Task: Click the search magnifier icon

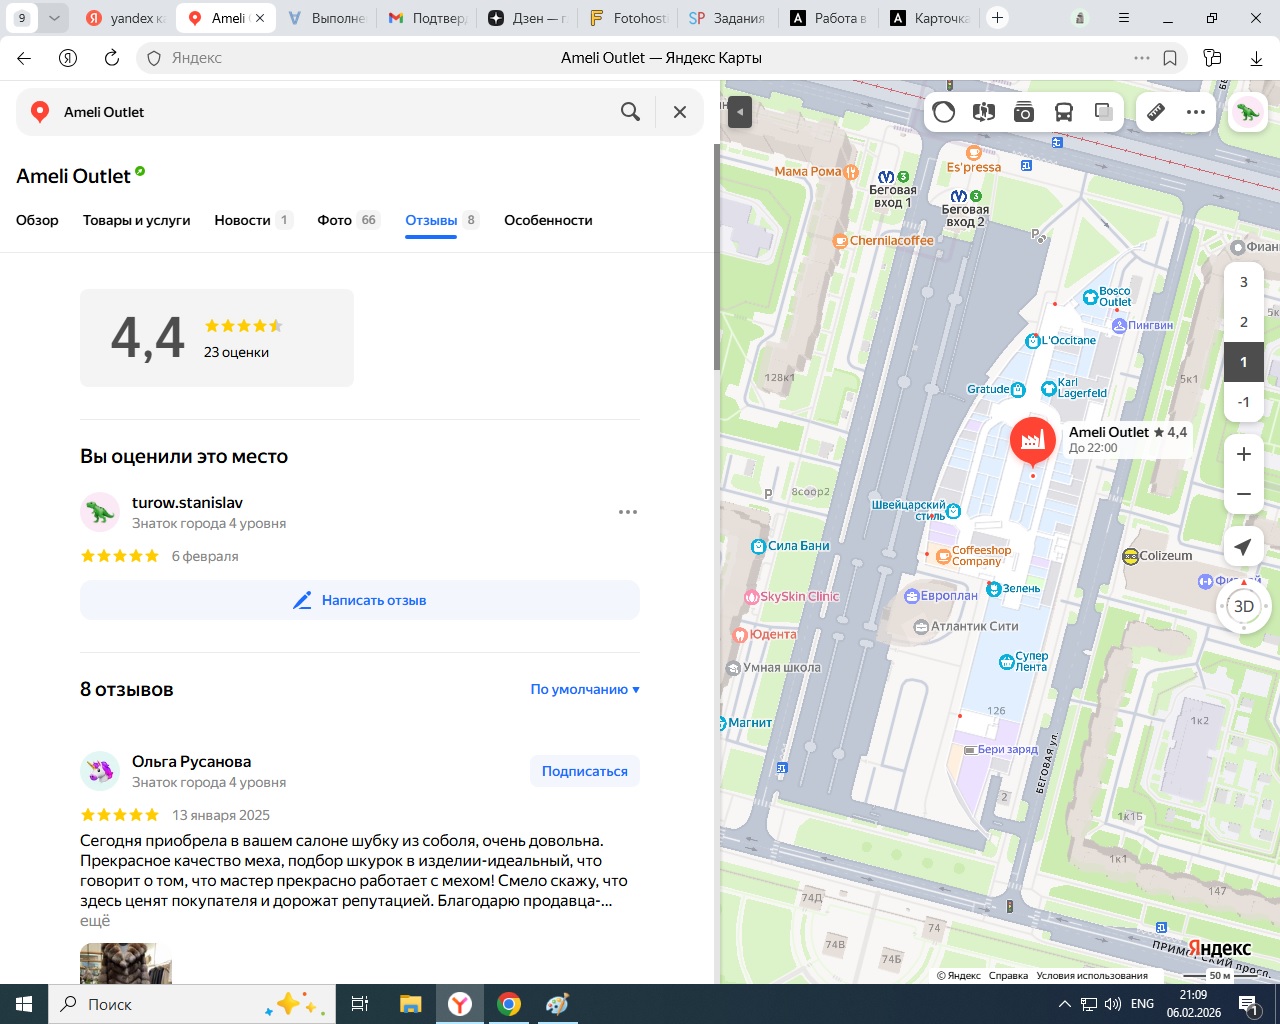Action: point(630,112)
